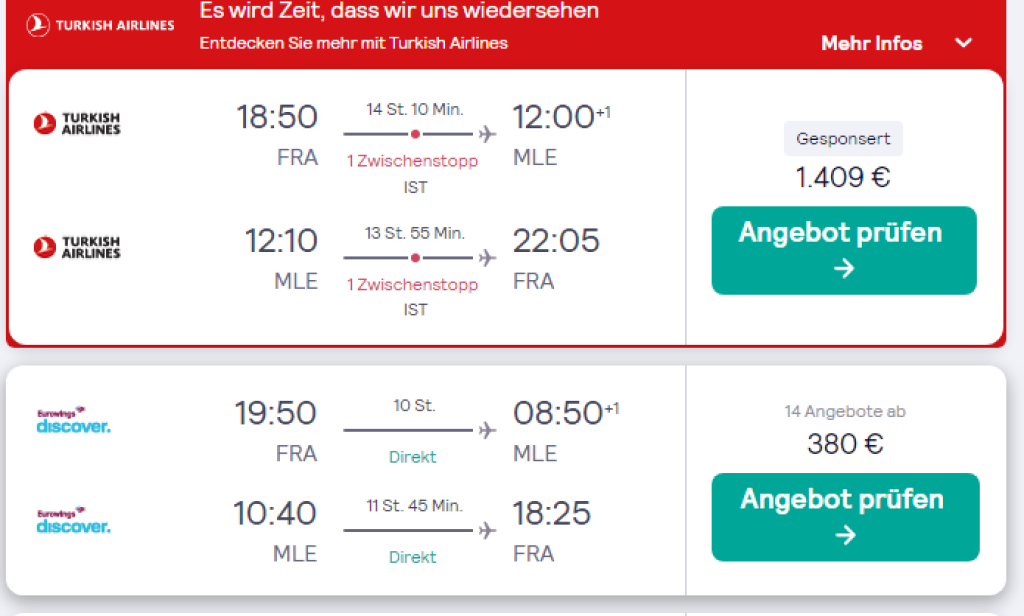The height and width of the screenshot is (616, 1024).
Task: Select the 1 Zwischenstopp label on outbound Turkish flight
Action: 412,161
